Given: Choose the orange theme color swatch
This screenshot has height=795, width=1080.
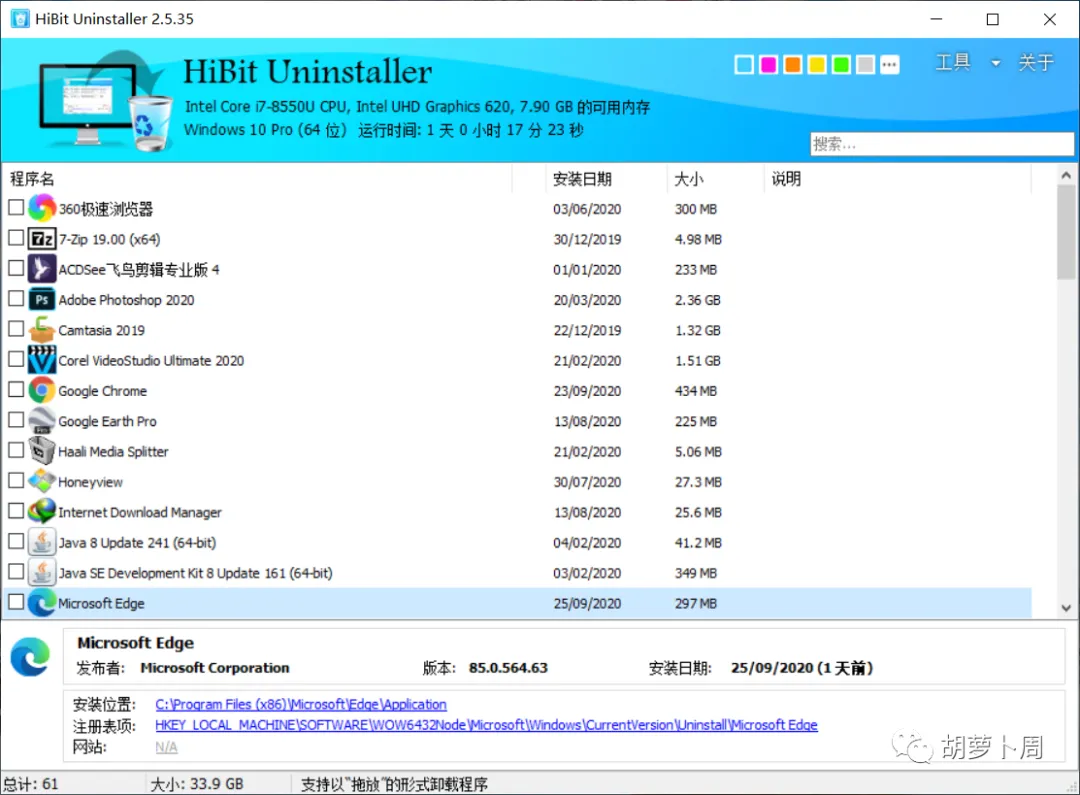Looking at the screenshot, I should [793, 65].
